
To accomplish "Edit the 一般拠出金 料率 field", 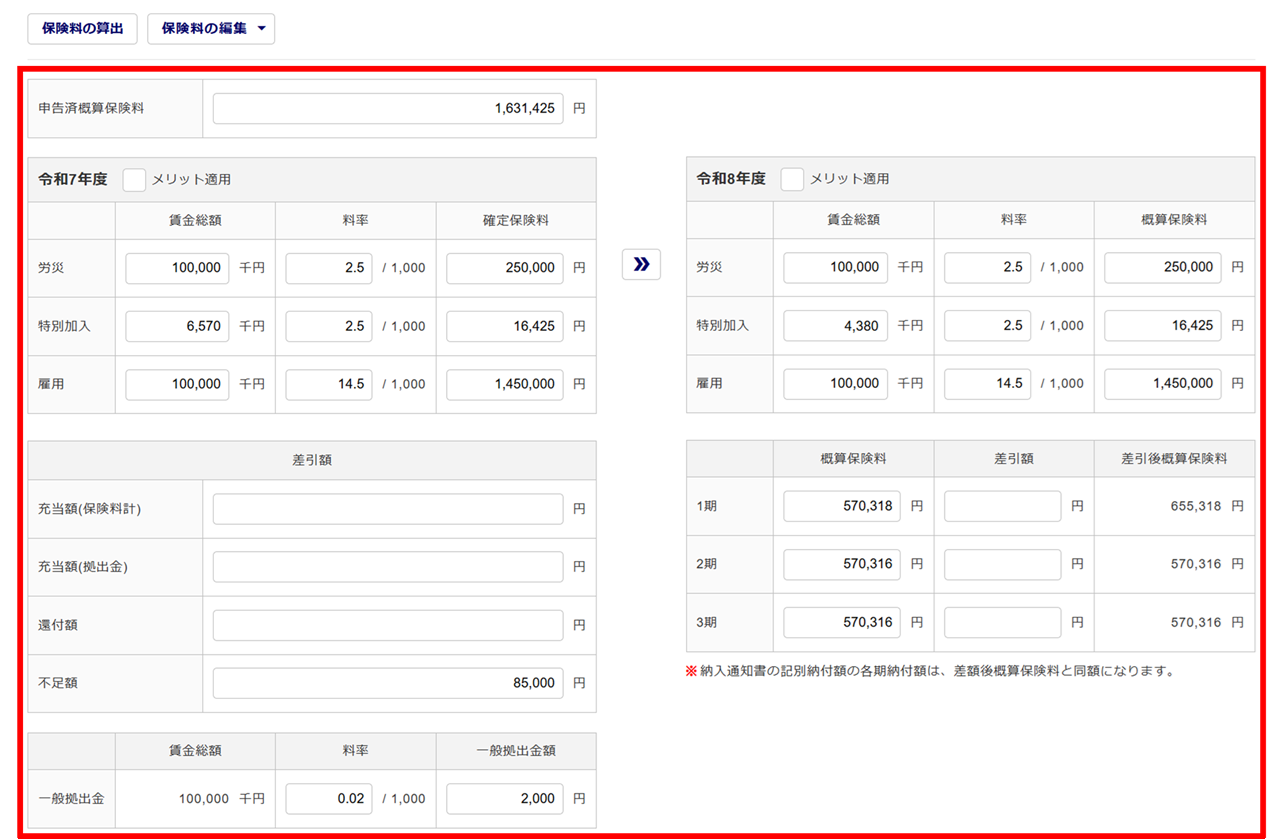I will pos(329,799).
